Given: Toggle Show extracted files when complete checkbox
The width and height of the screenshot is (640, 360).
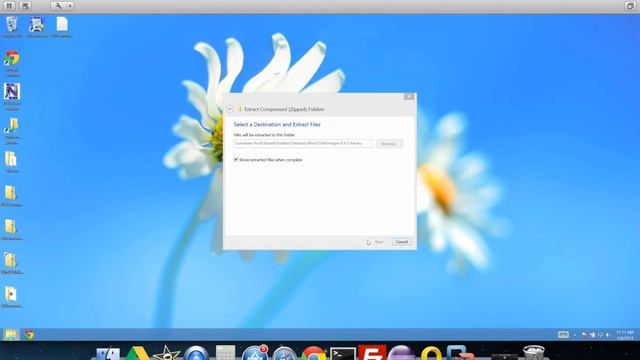Looking at the screenshot, I should (236, 160).
